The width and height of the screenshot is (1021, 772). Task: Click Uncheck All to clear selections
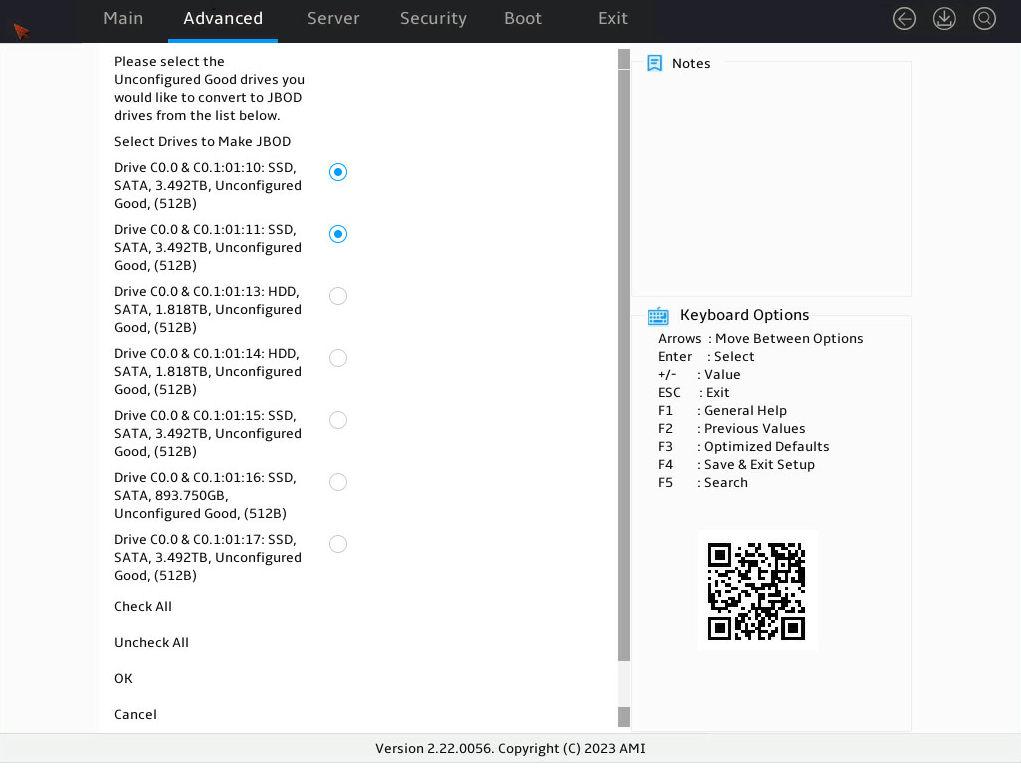(x=151, y=642)
